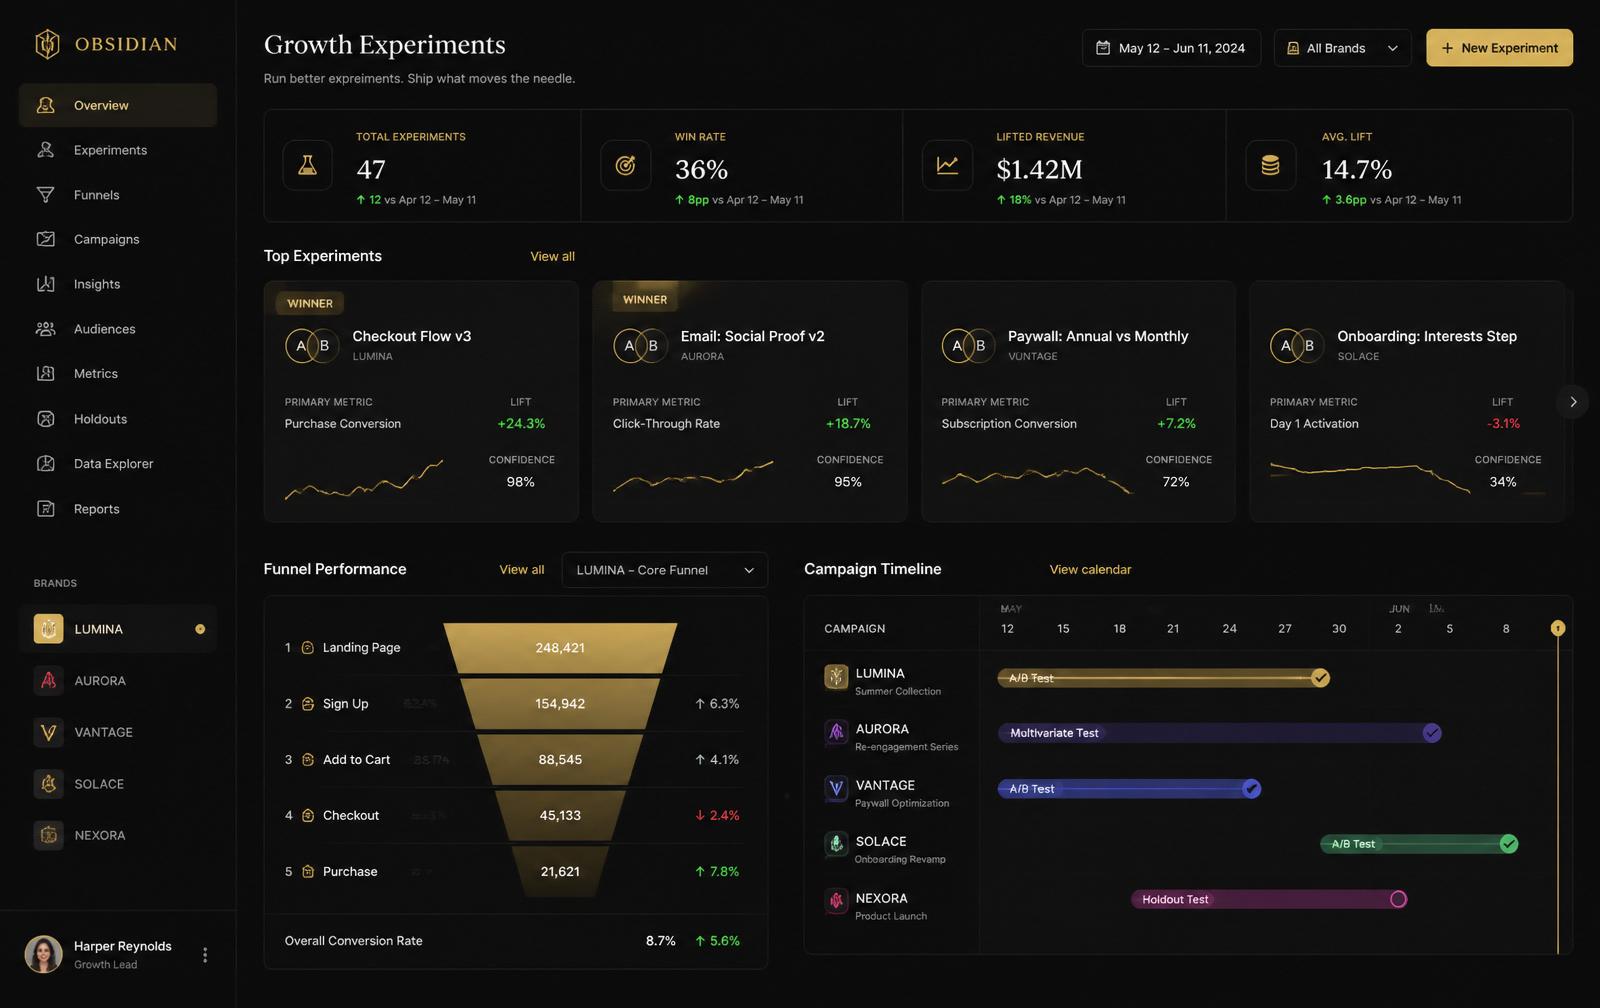The height and width of the screenshot is (1008, 1600).
Task: Click the Reports sidebar icon
Action: tap(46, 508)
